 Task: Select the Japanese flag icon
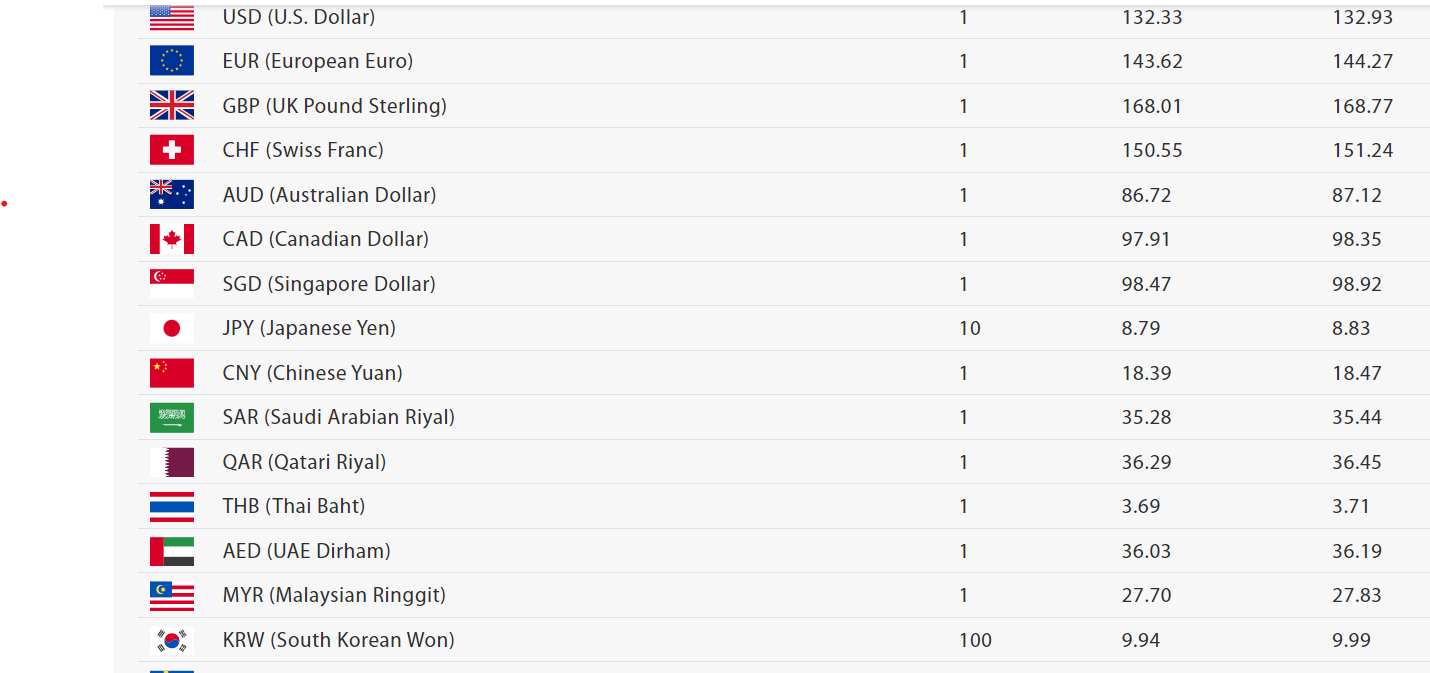pos(172,328)
